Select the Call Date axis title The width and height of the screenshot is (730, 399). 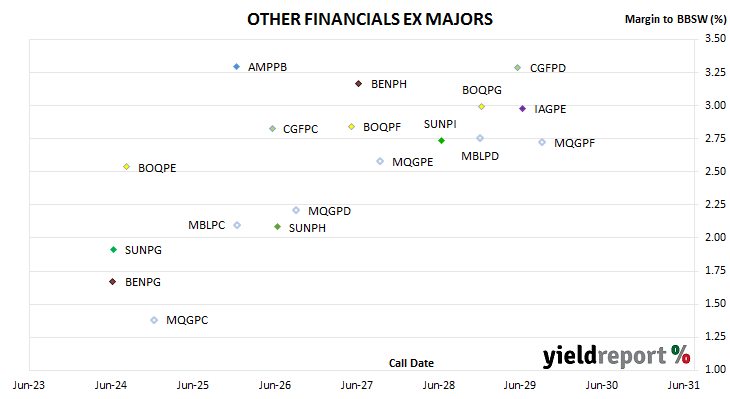coord(411,363)
